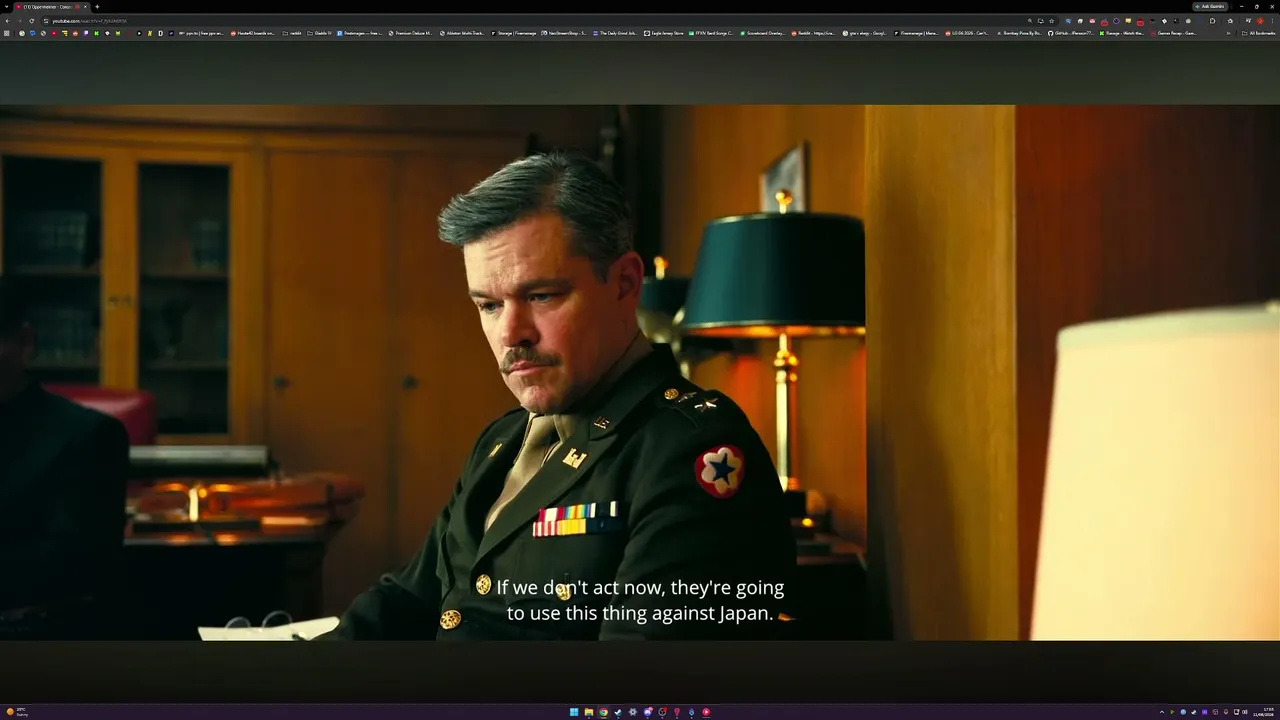Viewport: 1280px width, 720px height.
Task: Switch to the Oppenheimer YouTube tab
Action: pos(50,7)
